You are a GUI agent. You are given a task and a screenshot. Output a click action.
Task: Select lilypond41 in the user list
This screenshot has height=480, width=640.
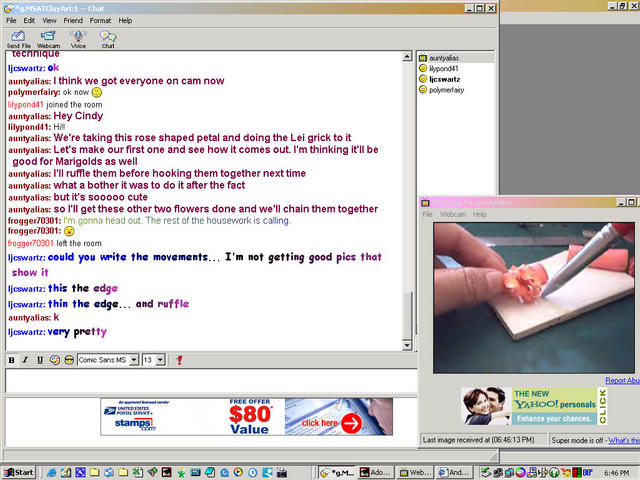coord(444,69)
